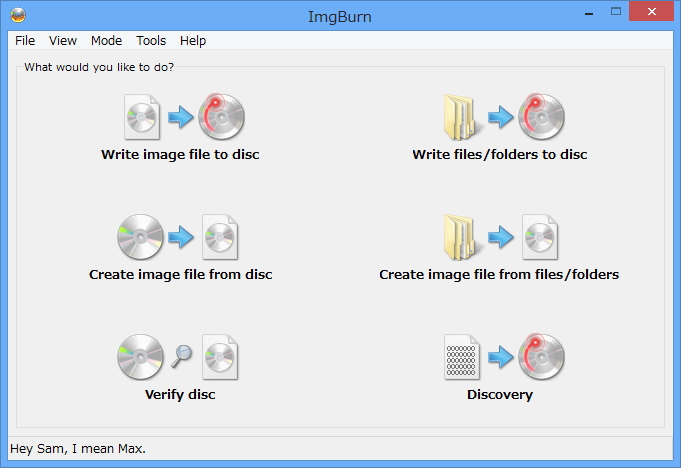Open the View menu
This screenshot has height=468, width=681.
(63, 40)
